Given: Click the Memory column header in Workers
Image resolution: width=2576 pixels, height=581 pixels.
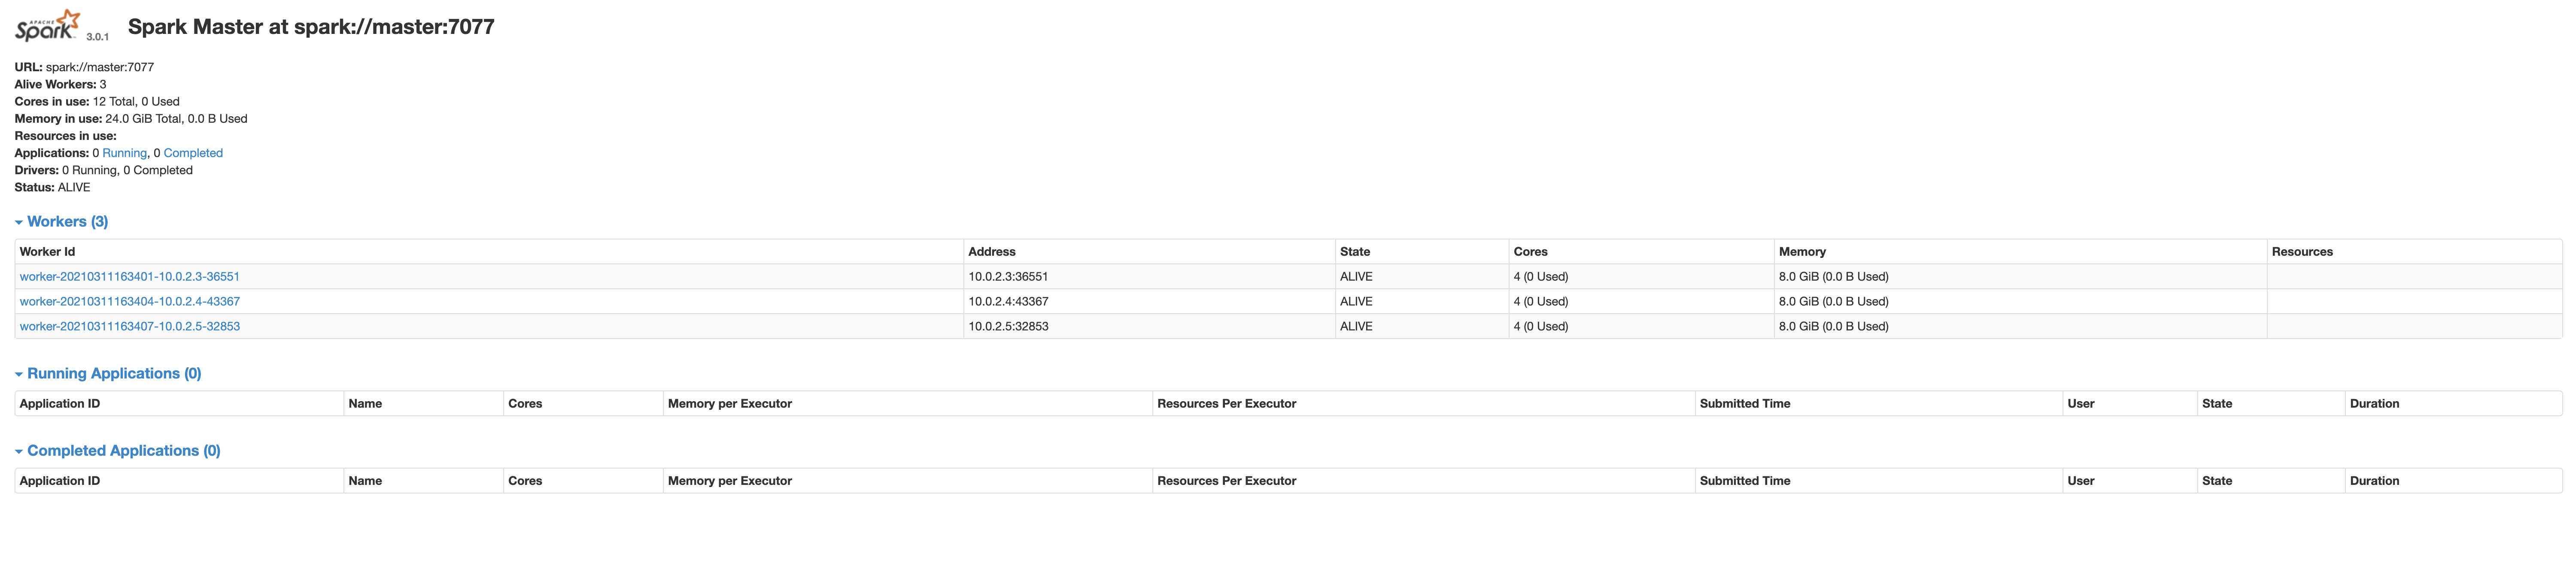Looking at the screenshot, I should pyautogui.click(x=1802, y=252).
